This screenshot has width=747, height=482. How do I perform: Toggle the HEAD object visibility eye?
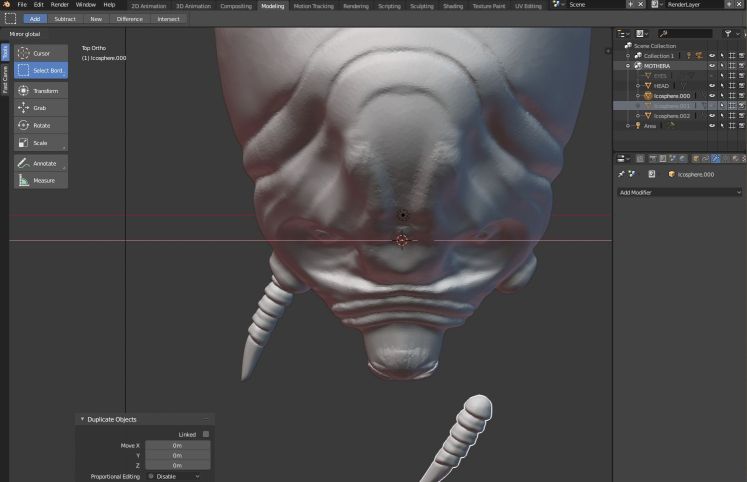pos(712,86)
